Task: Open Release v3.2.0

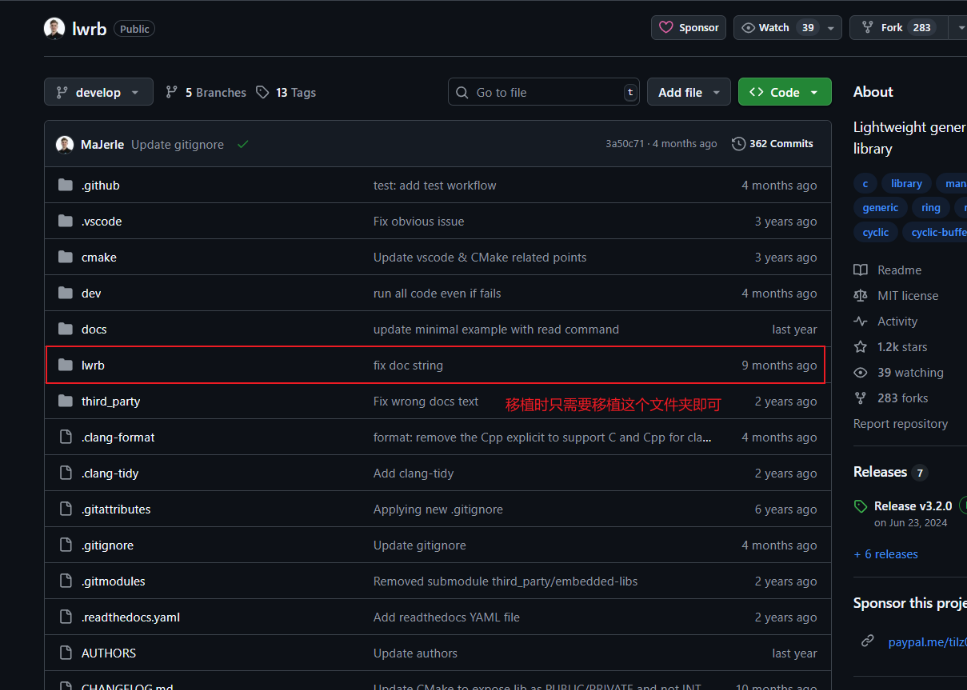Action: click(913, 506)
